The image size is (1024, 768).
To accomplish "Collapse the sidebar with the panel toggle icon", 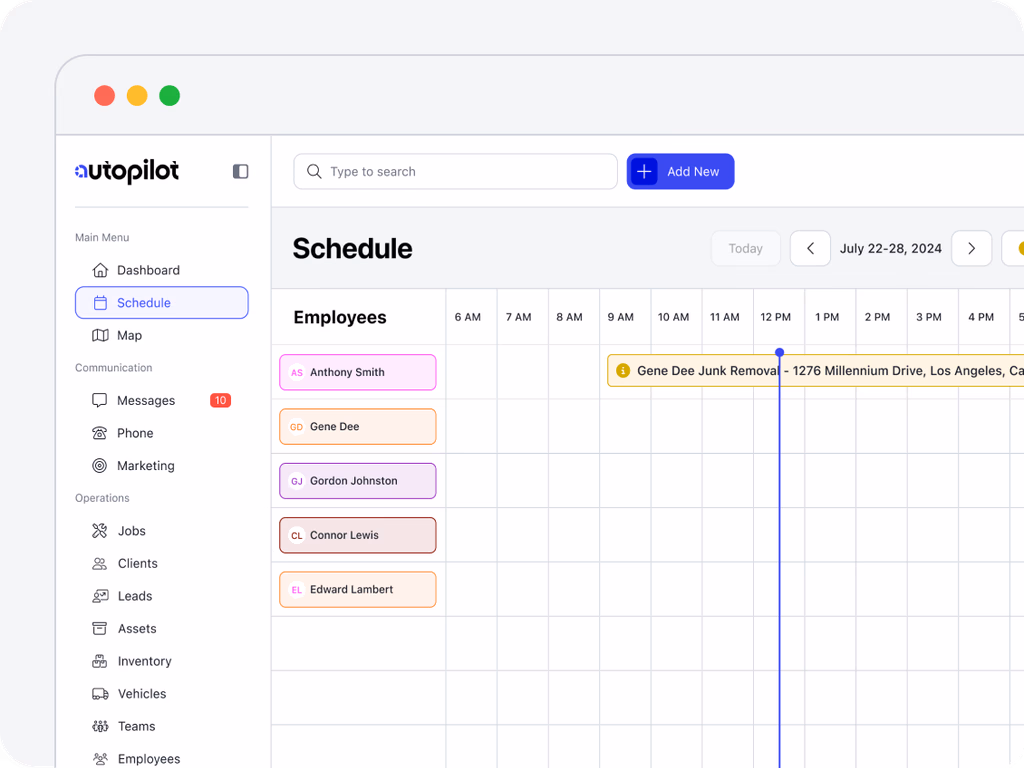I will pos(240,172).
